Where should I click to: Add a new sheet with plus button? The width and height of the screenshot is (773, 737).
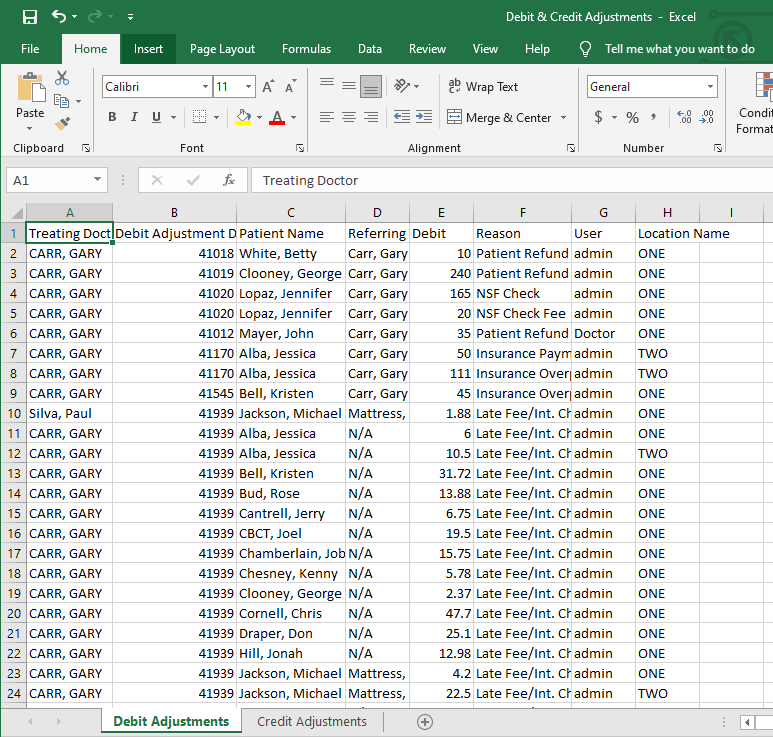coord(425,722)
